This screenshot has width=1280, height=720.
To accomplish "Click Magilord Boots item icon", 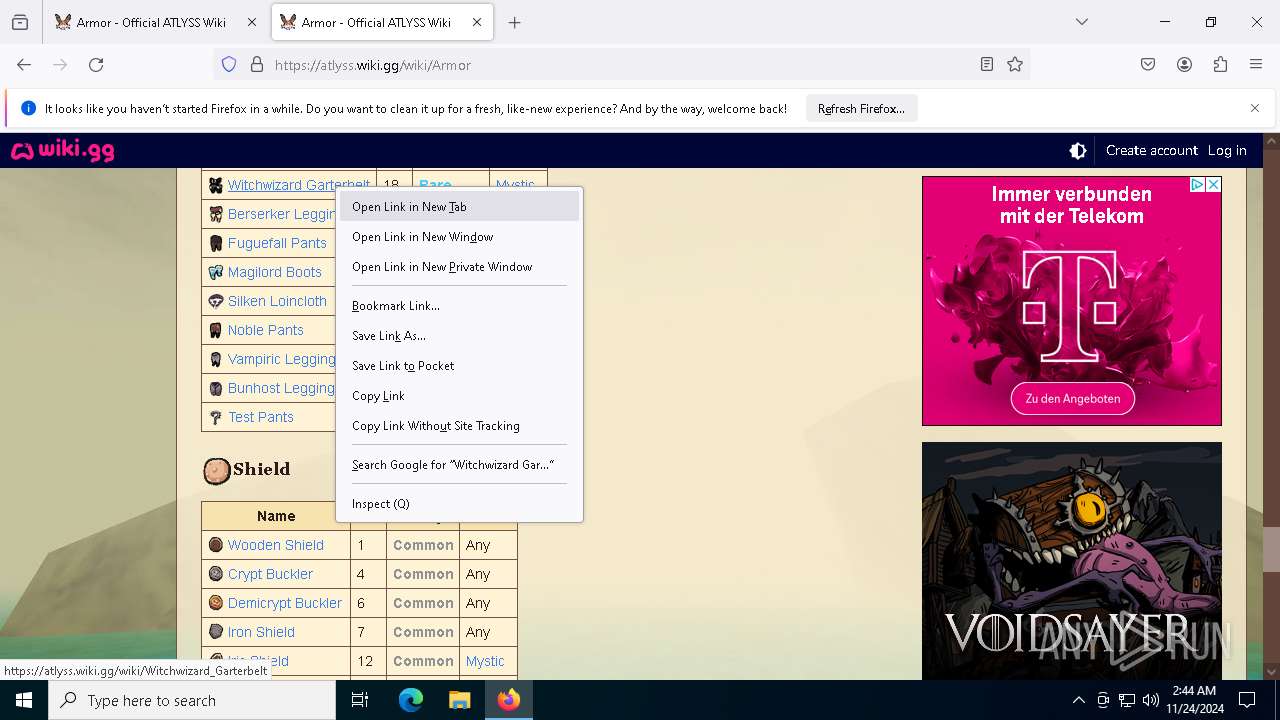I will point(215,272).
